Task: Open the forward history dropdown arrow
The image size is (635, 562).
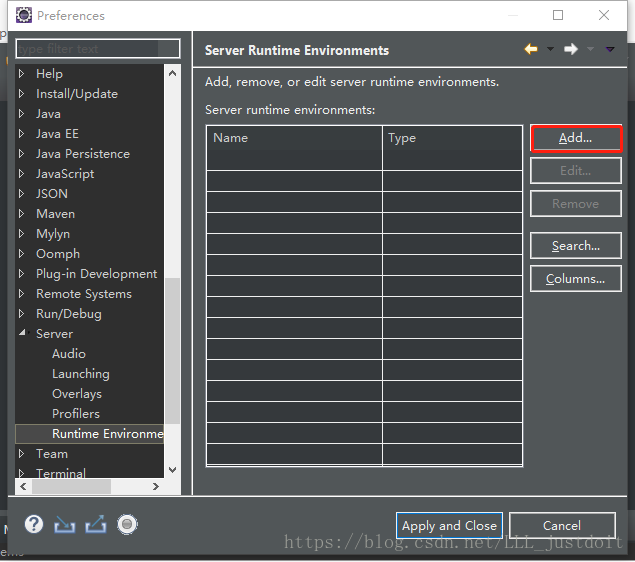Action: 590,49
